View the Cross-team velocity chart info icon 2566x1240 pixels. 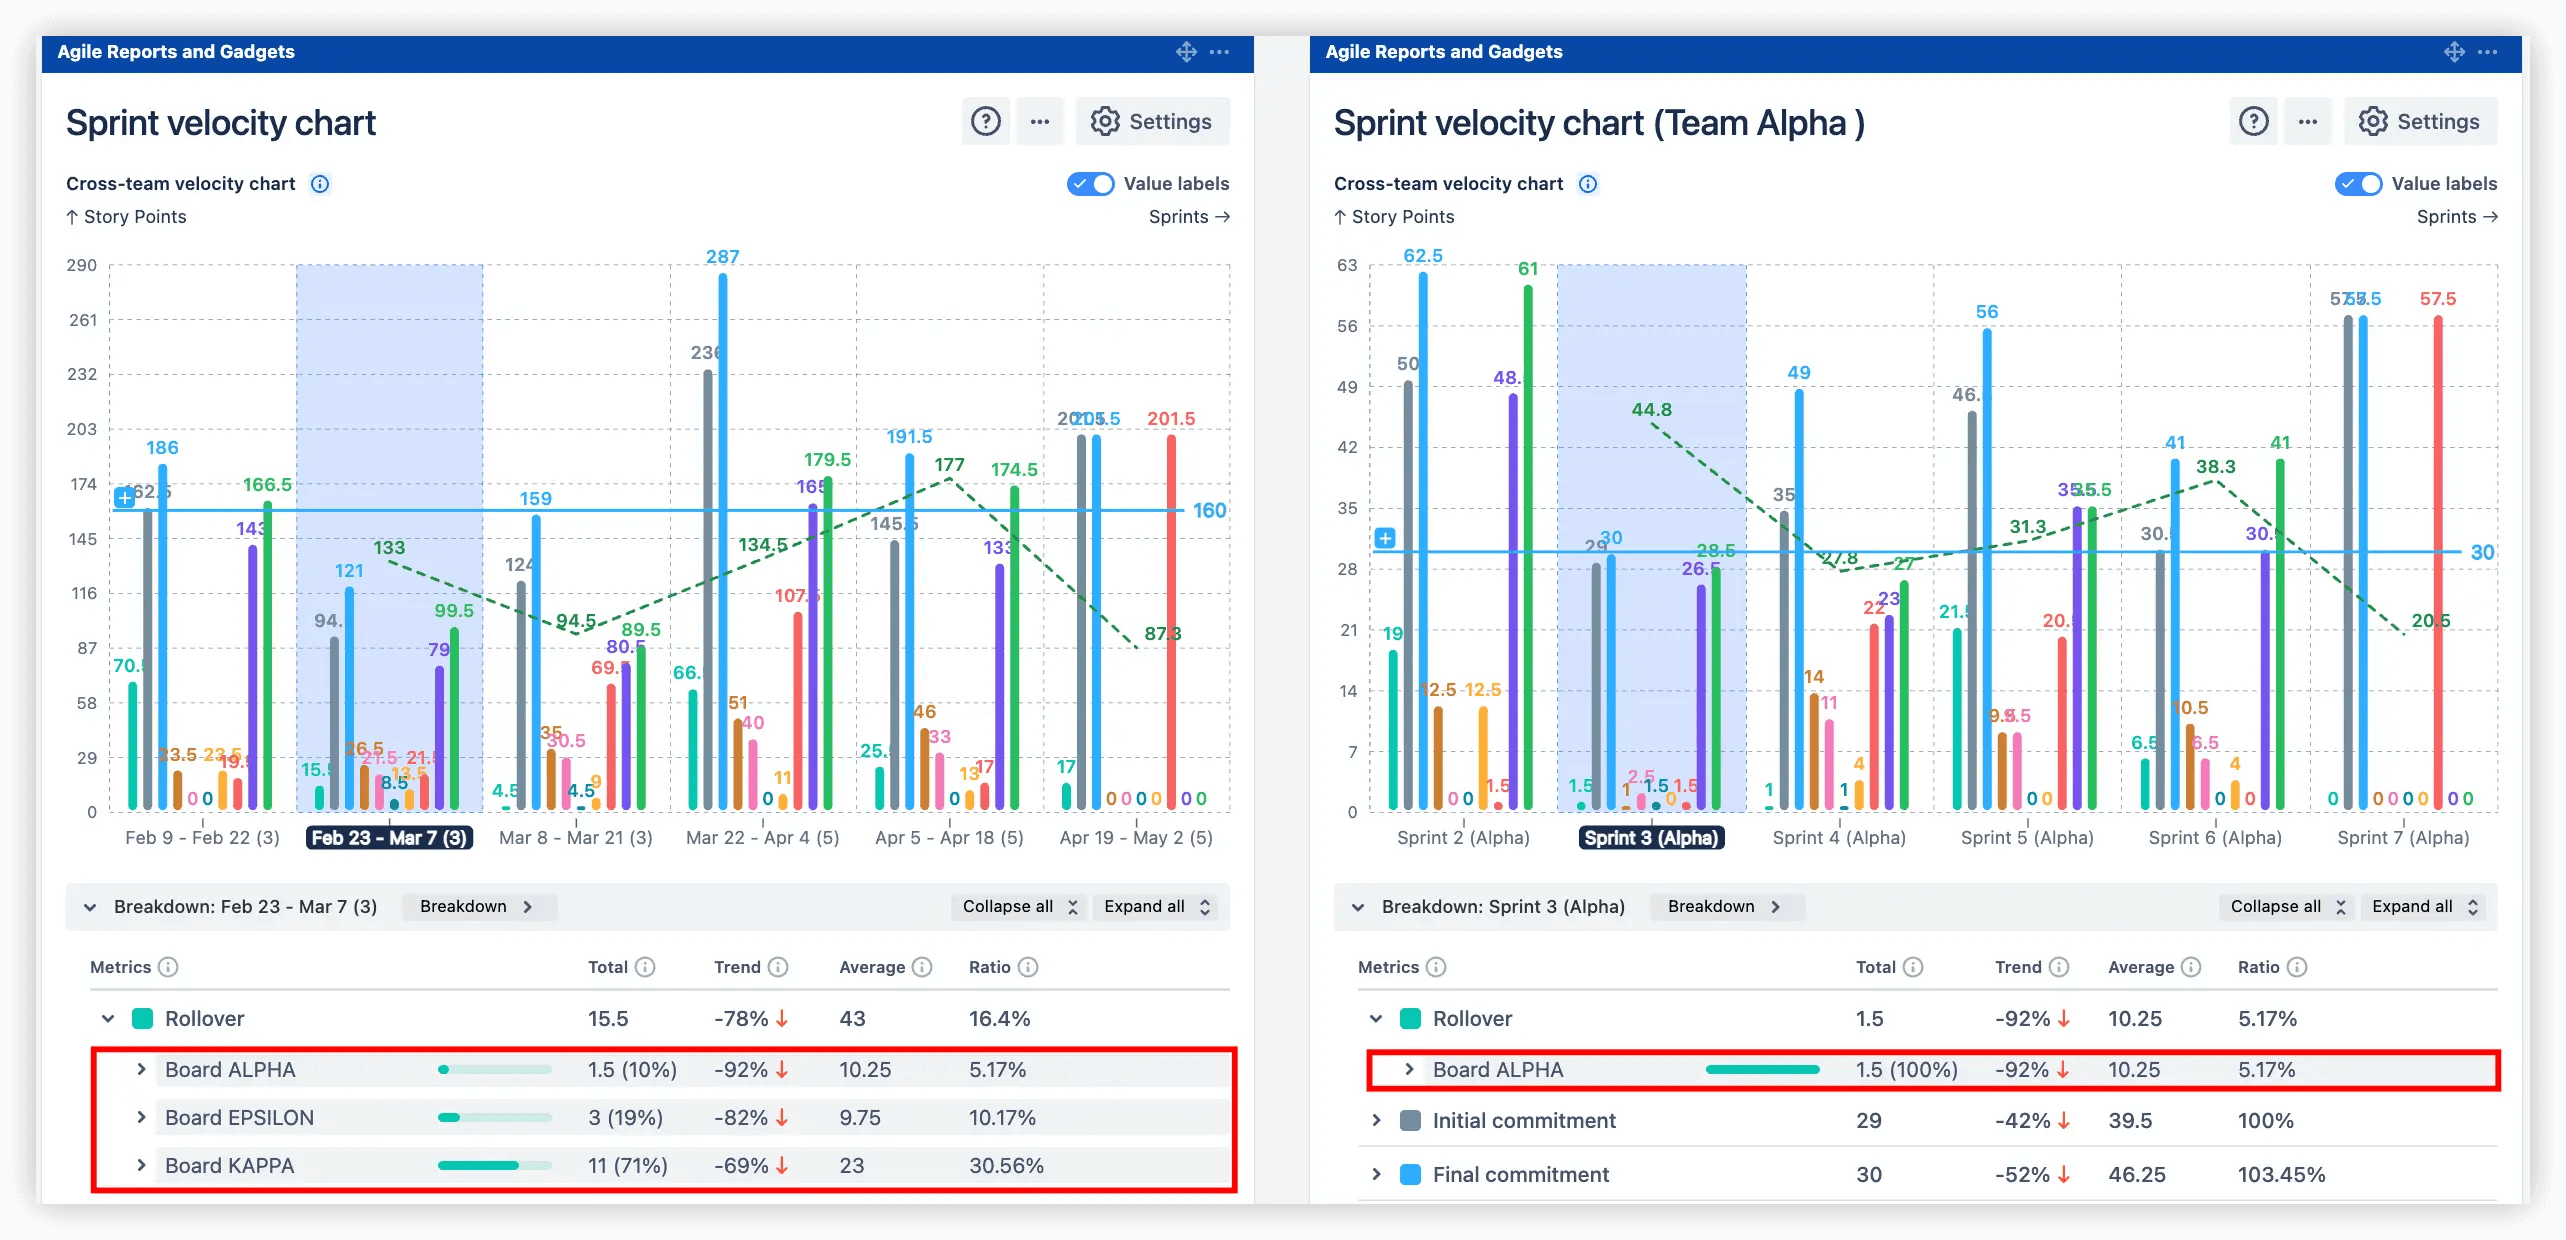click(320, 184)
